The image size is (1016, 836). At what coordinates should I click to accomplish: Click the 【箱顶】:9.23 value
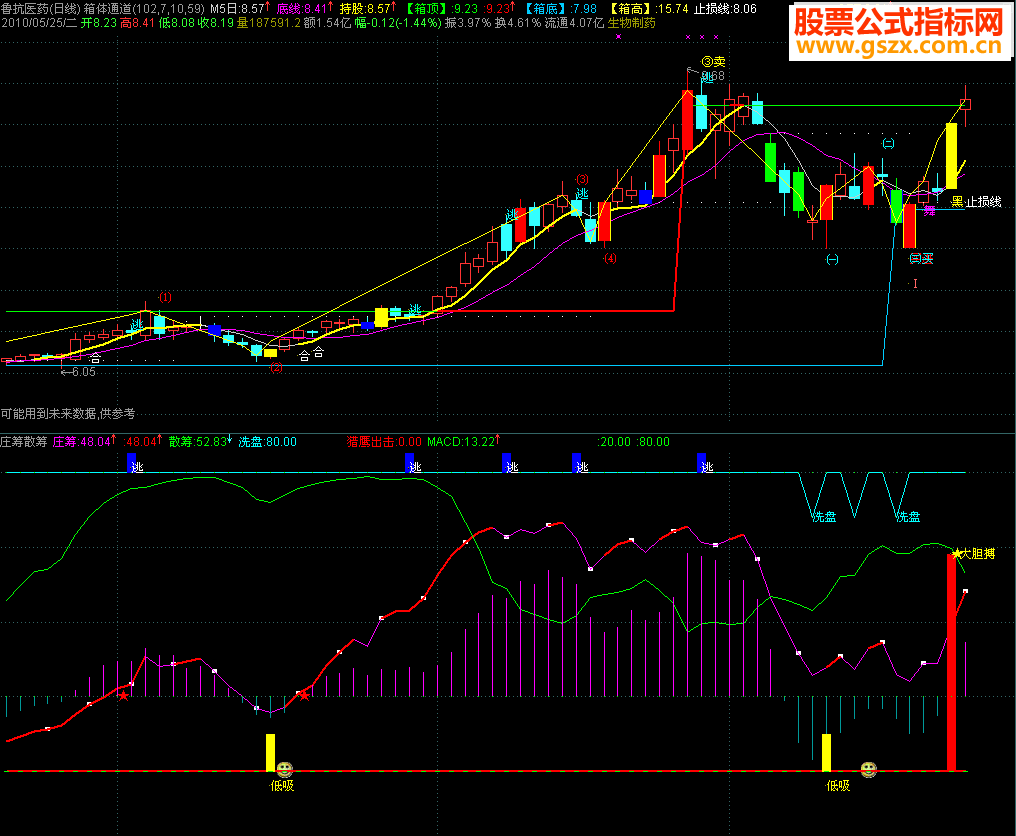click(440, 8)
